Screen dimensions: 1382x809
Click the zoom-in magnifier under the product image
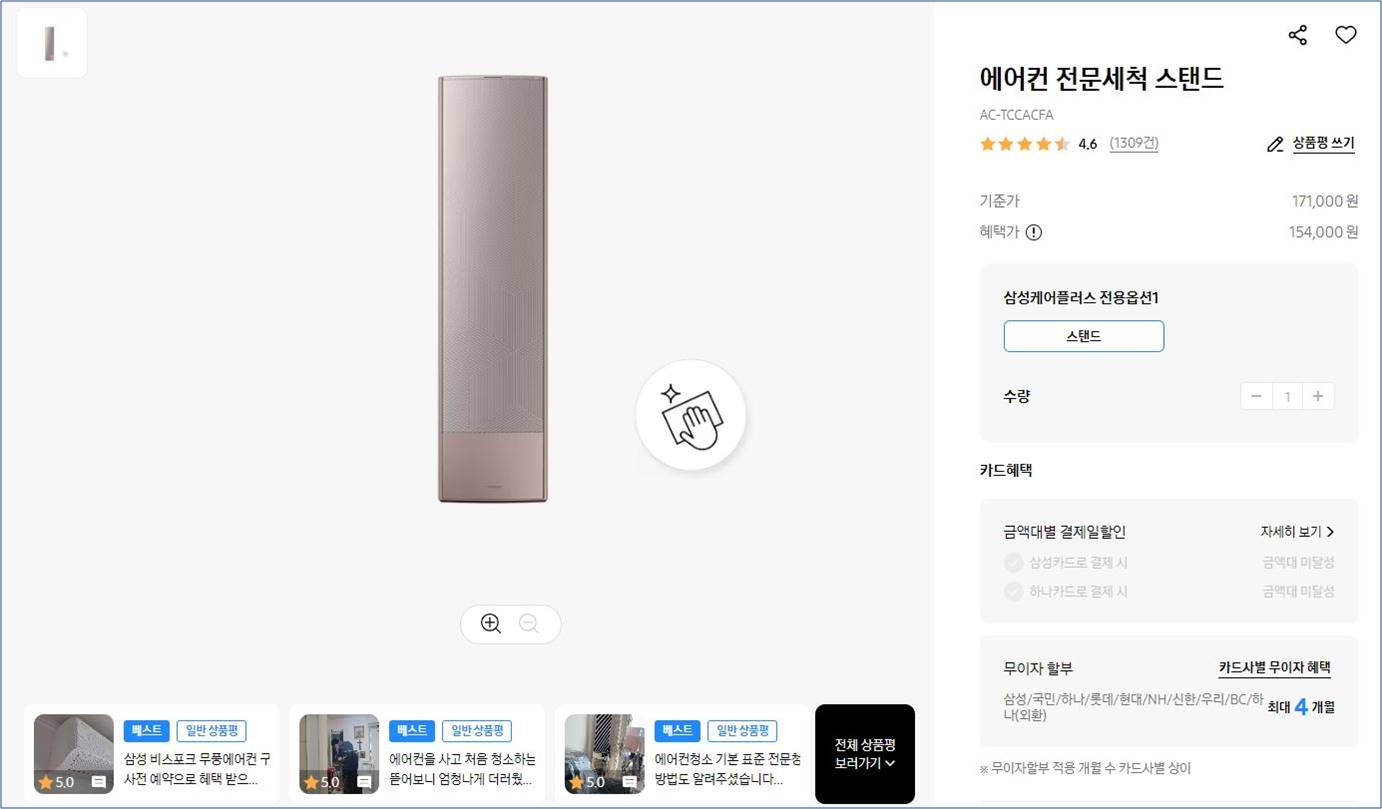tap(490, 623)
